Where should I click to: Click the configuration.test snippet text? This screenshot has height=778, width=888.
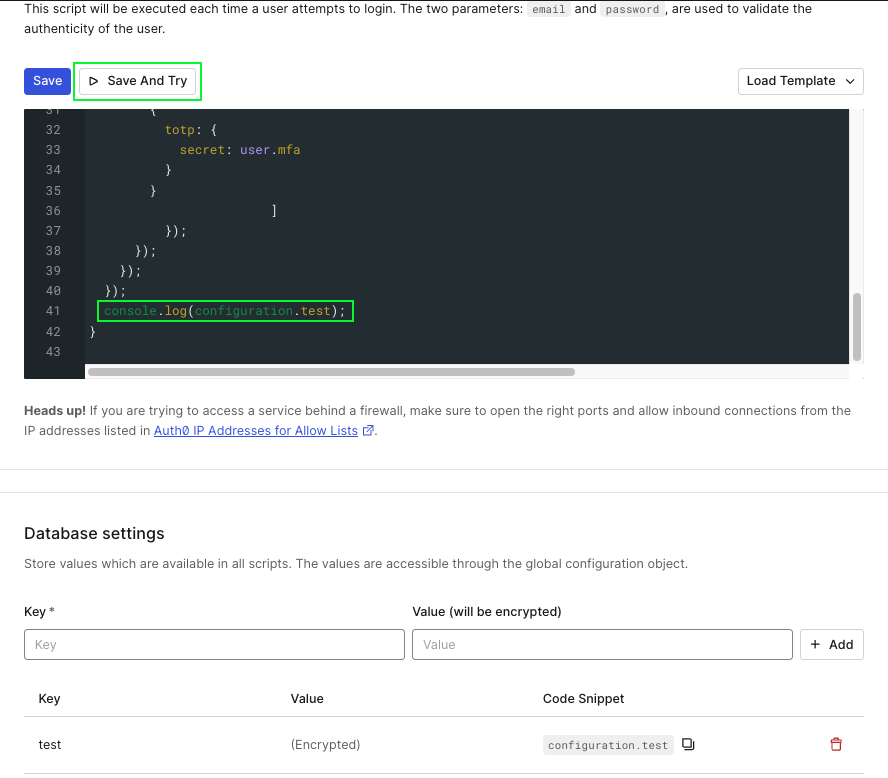point(608,745)
